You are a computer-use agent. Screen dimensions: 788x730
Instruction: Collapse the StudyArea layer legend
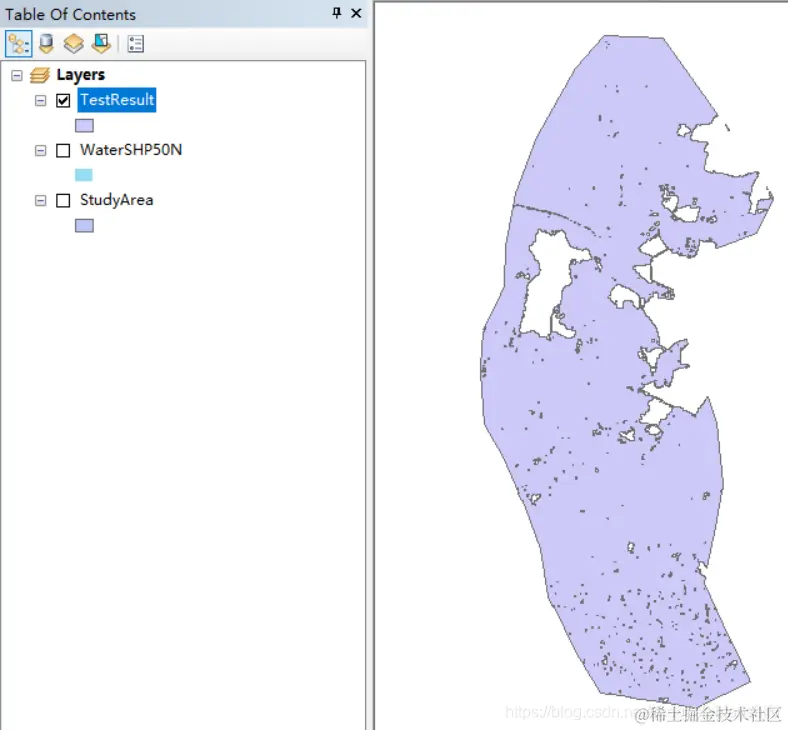point(40,200)
